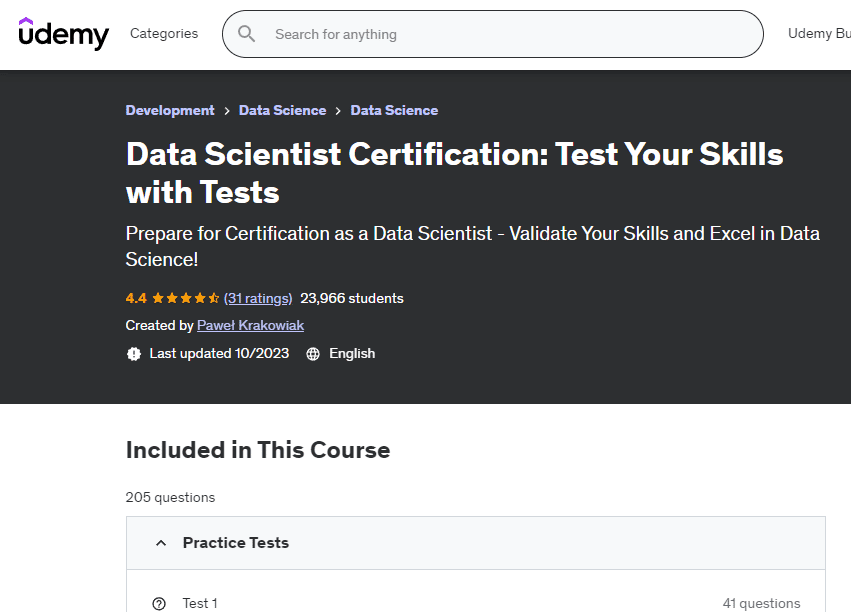View the 31 ratings link
Viewport: 851px width, 612px height.
click(258, 298)
